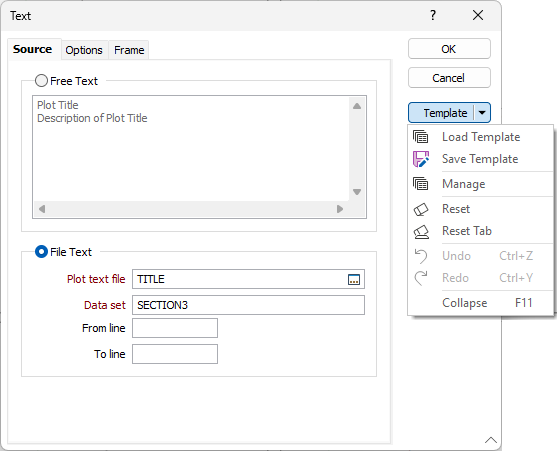Image resolution: width=557 pixels, height=451 pixels.
Task: Click the Cancel button
Action: point(449,78)
